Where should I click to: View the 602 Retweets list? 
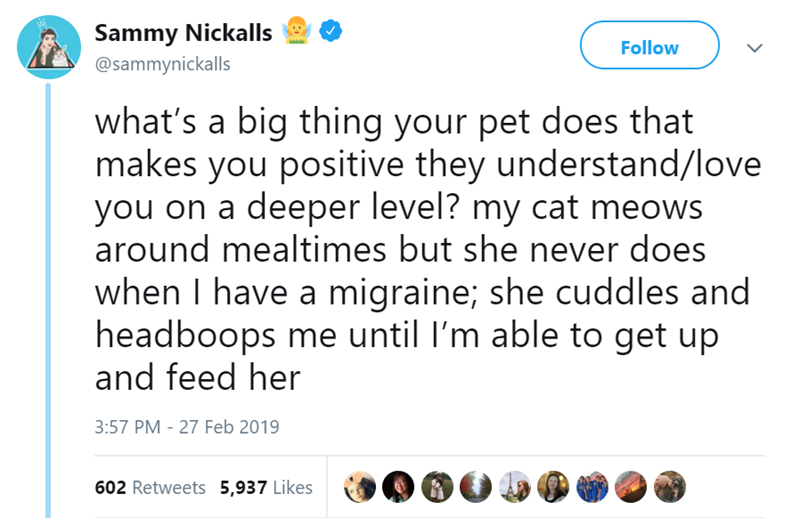click(149, 487)
